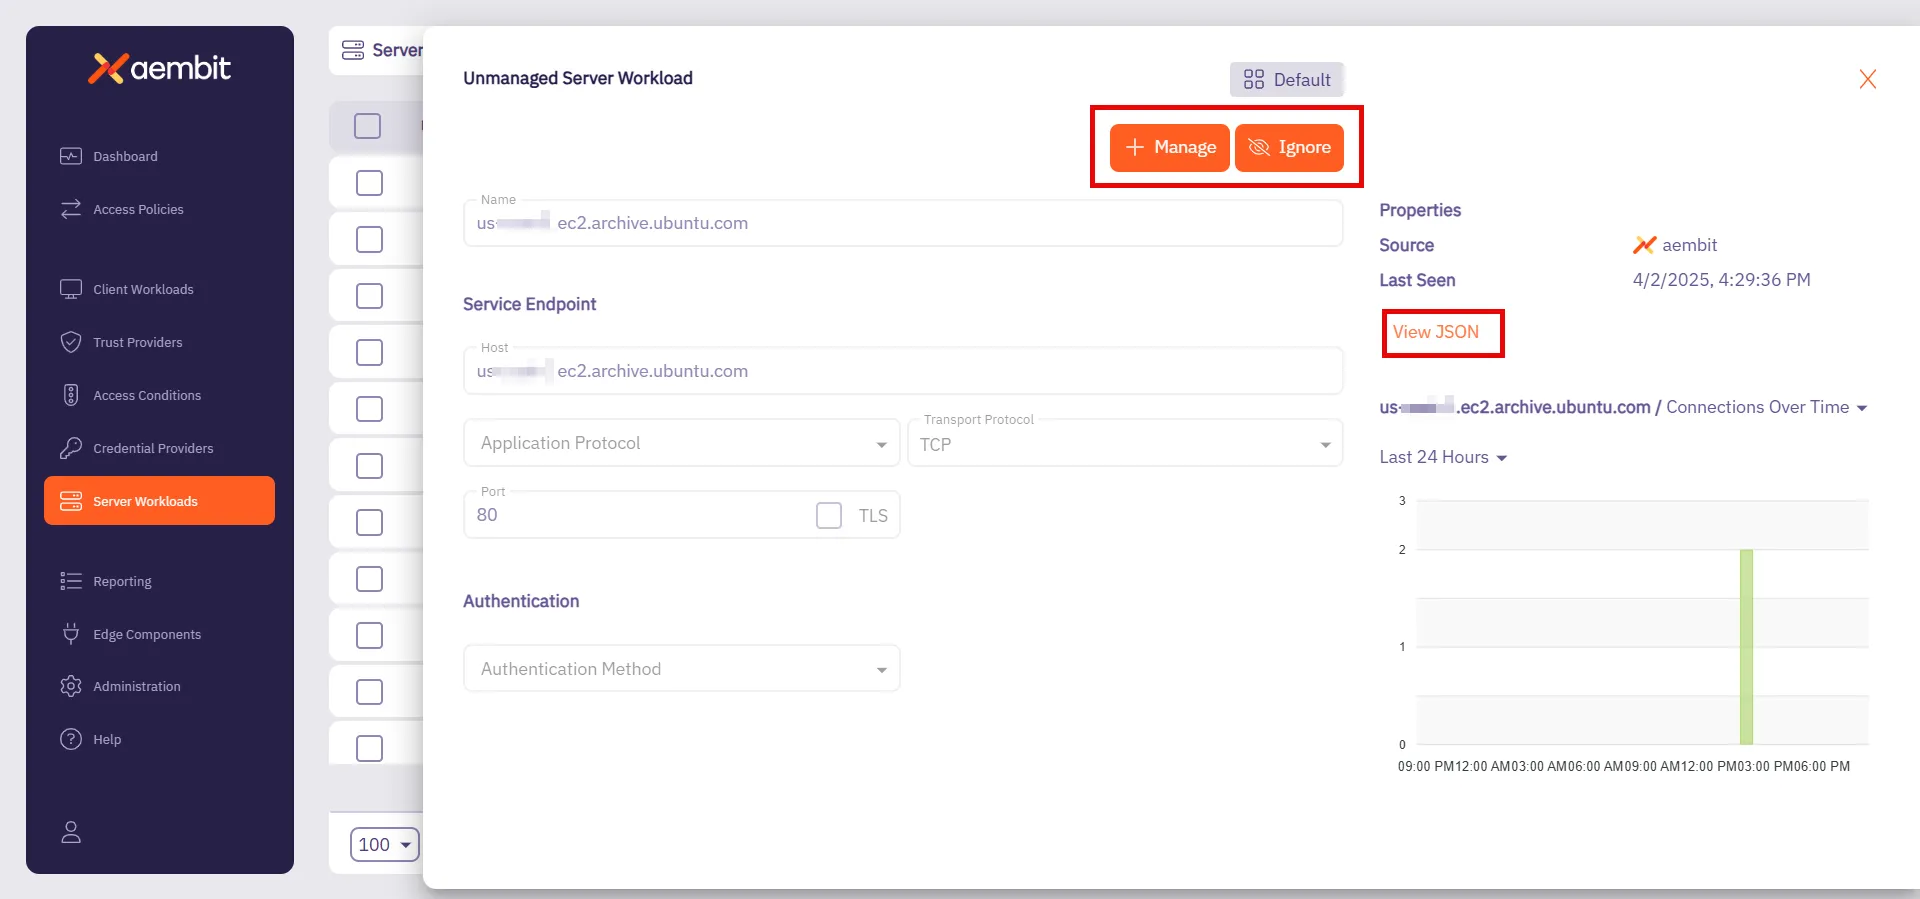Click the server icon in page header
Image resolution: width=1920 pixels, height=899 pixels.
click(353, 50)
